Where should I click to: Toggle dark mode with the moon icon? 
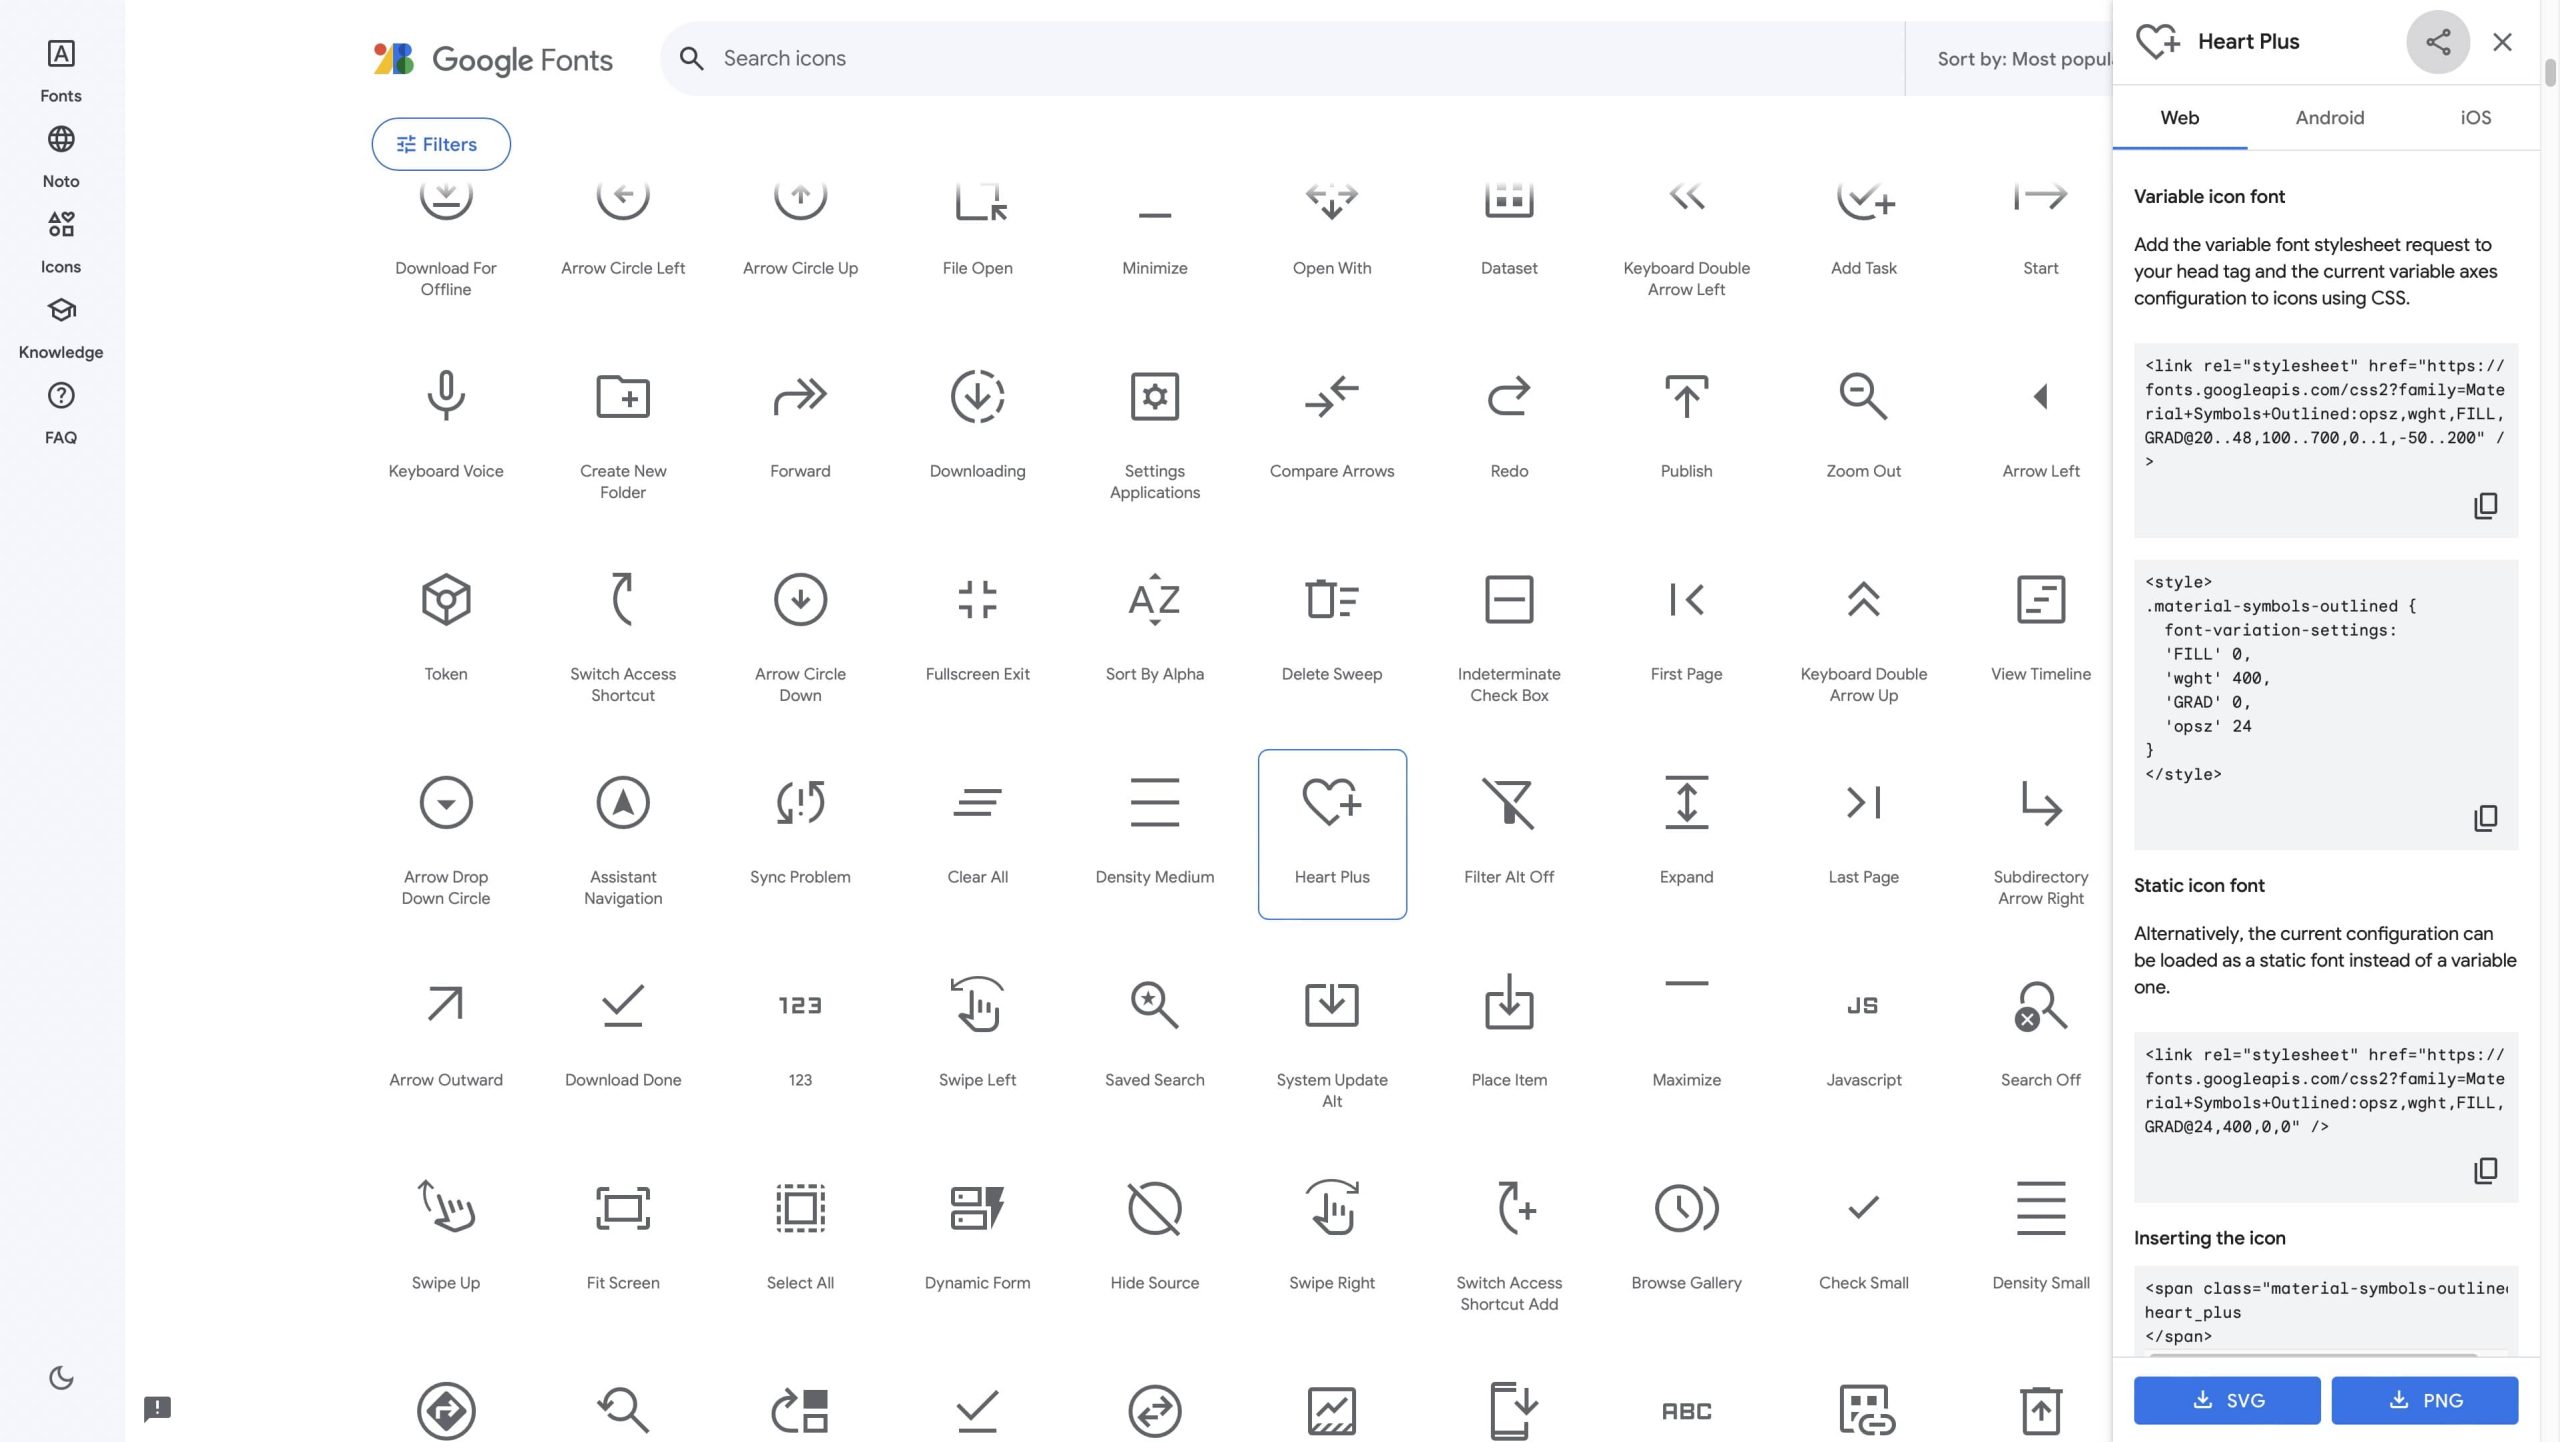point(61,1377)
